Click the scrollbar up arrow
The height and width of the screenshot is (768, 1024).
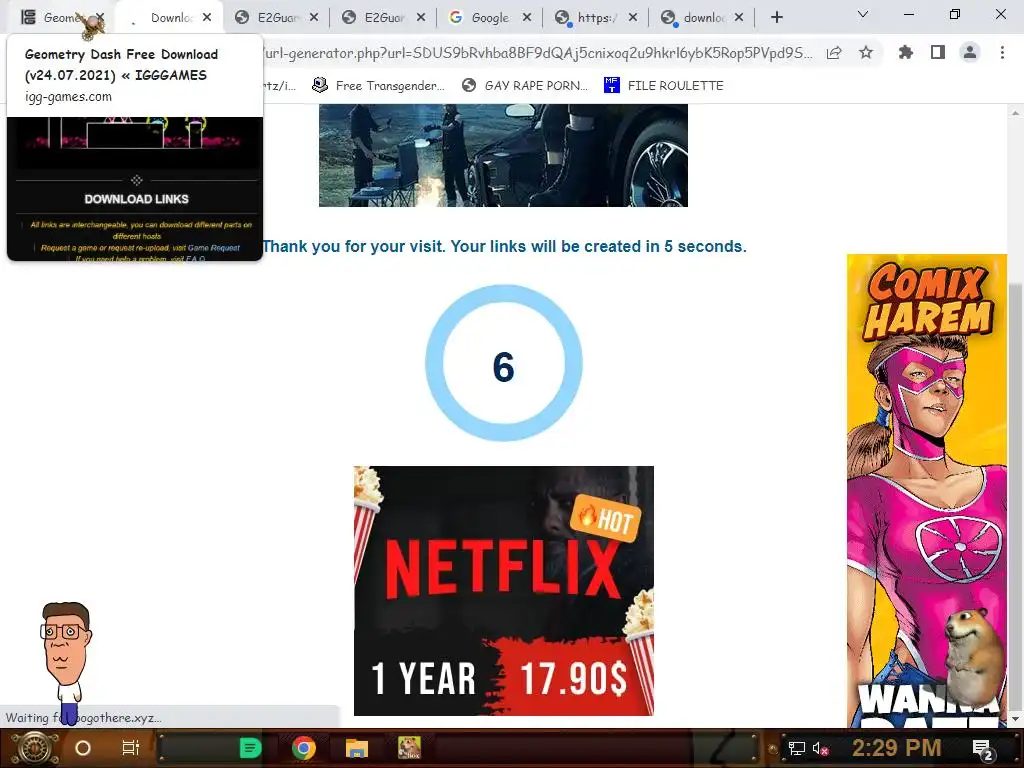(1014, 113)
